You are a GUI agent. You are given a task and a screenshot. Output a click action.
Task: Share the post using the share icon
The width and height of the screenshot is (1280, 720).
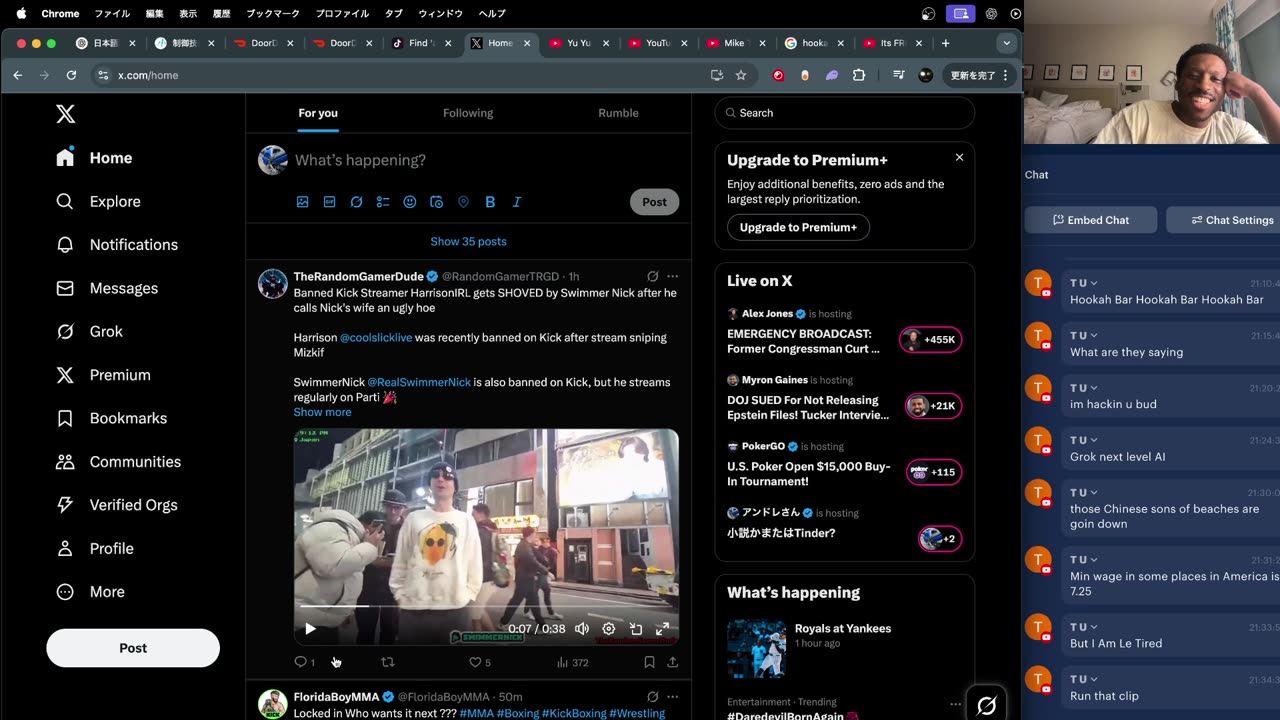coord(672,662)
